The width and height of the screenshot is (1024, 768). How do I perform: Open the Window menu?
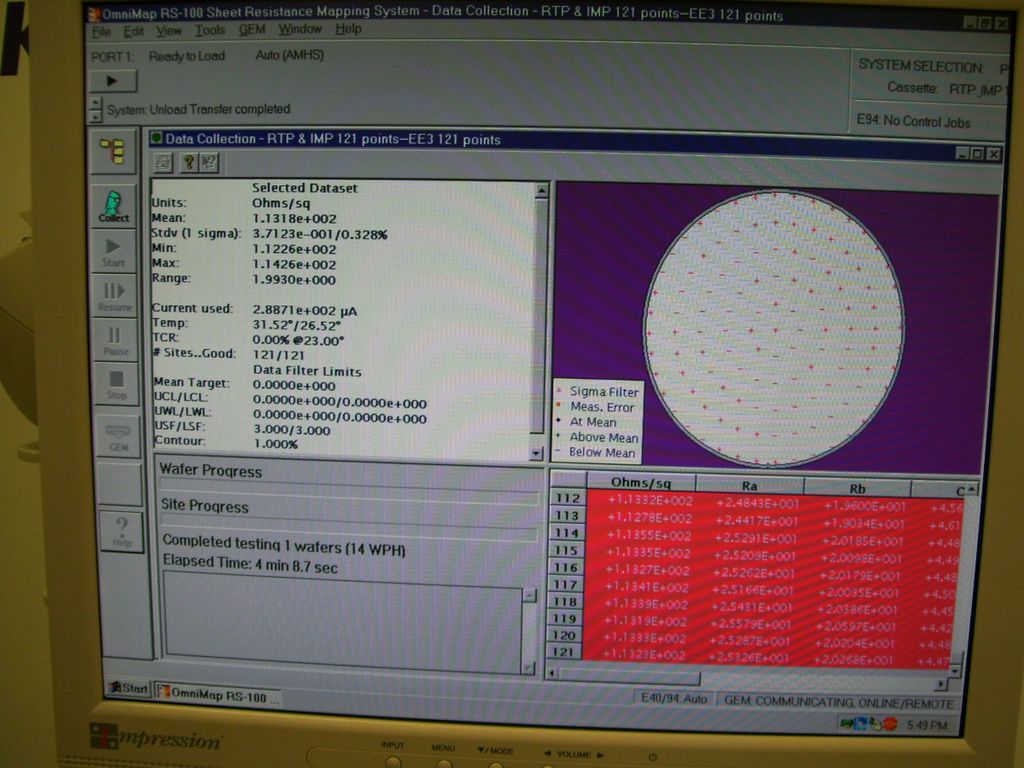coord(302,29)
